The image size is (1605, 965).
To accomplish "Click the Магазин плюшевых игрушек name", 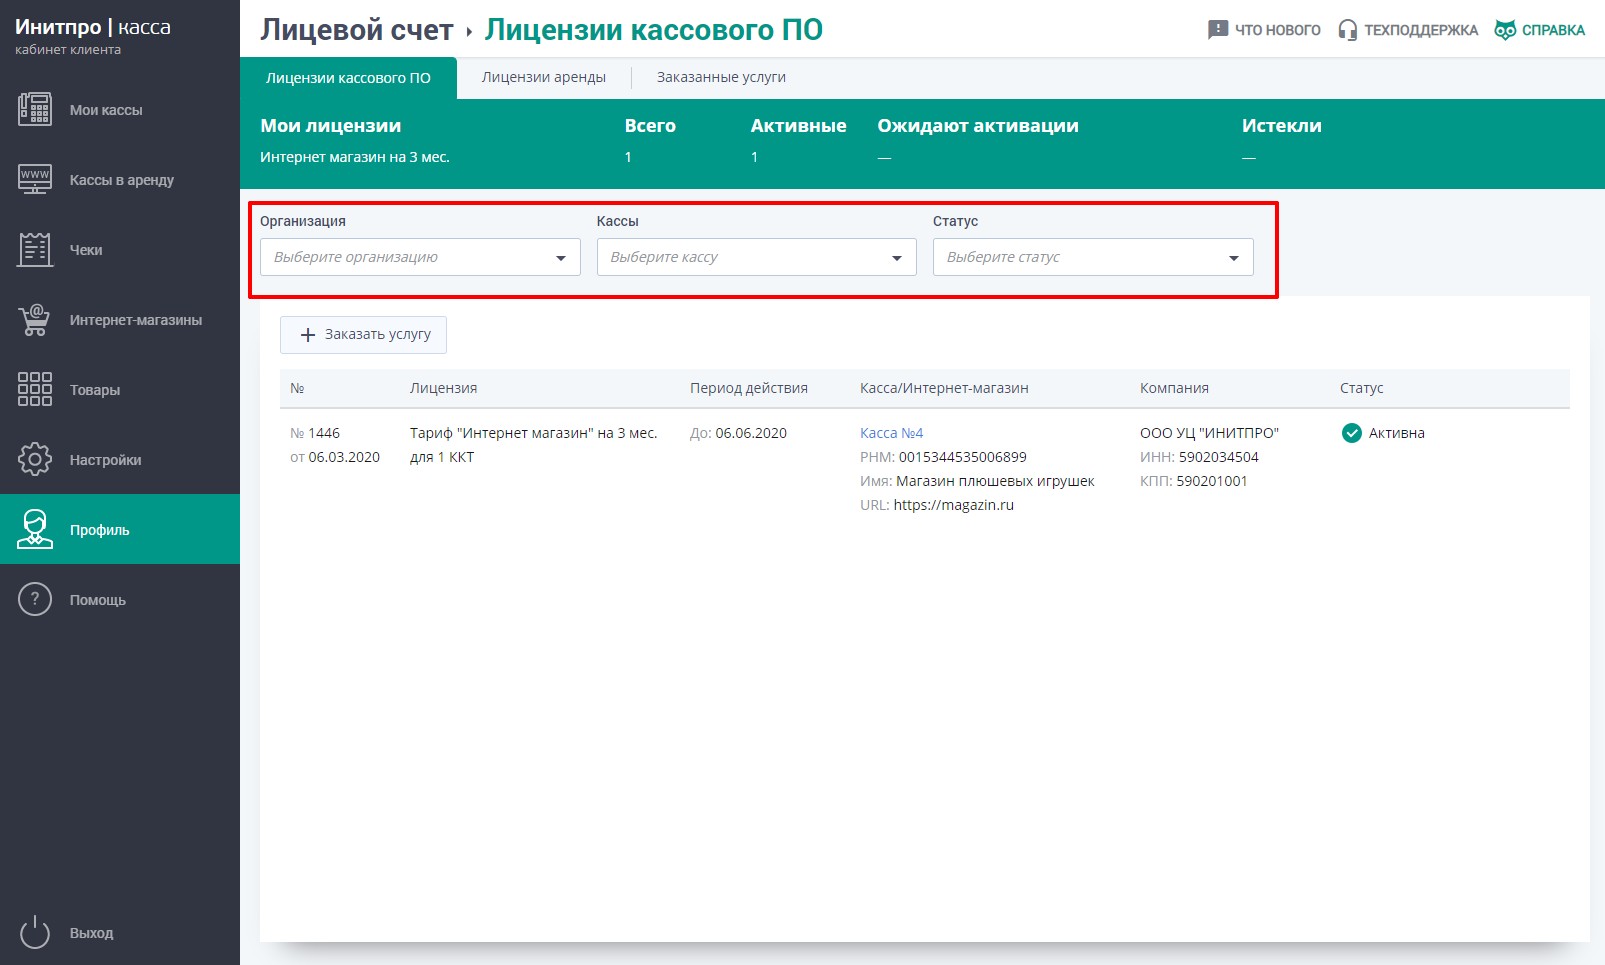I will point(995,481).
